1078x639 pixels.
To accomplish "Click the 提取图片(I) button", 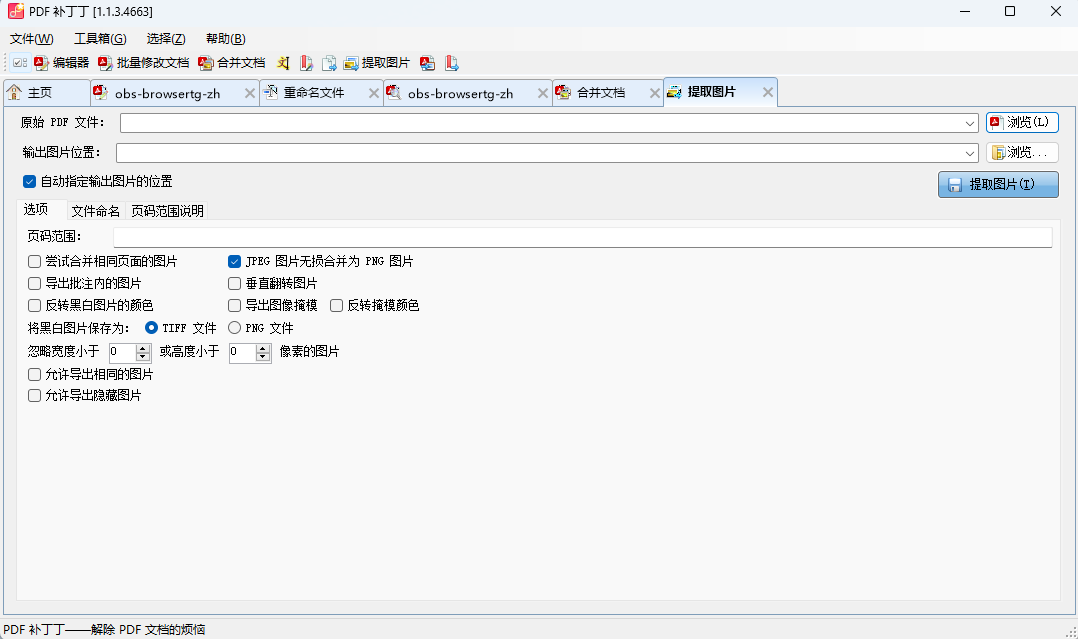I will tap(998, 185).
